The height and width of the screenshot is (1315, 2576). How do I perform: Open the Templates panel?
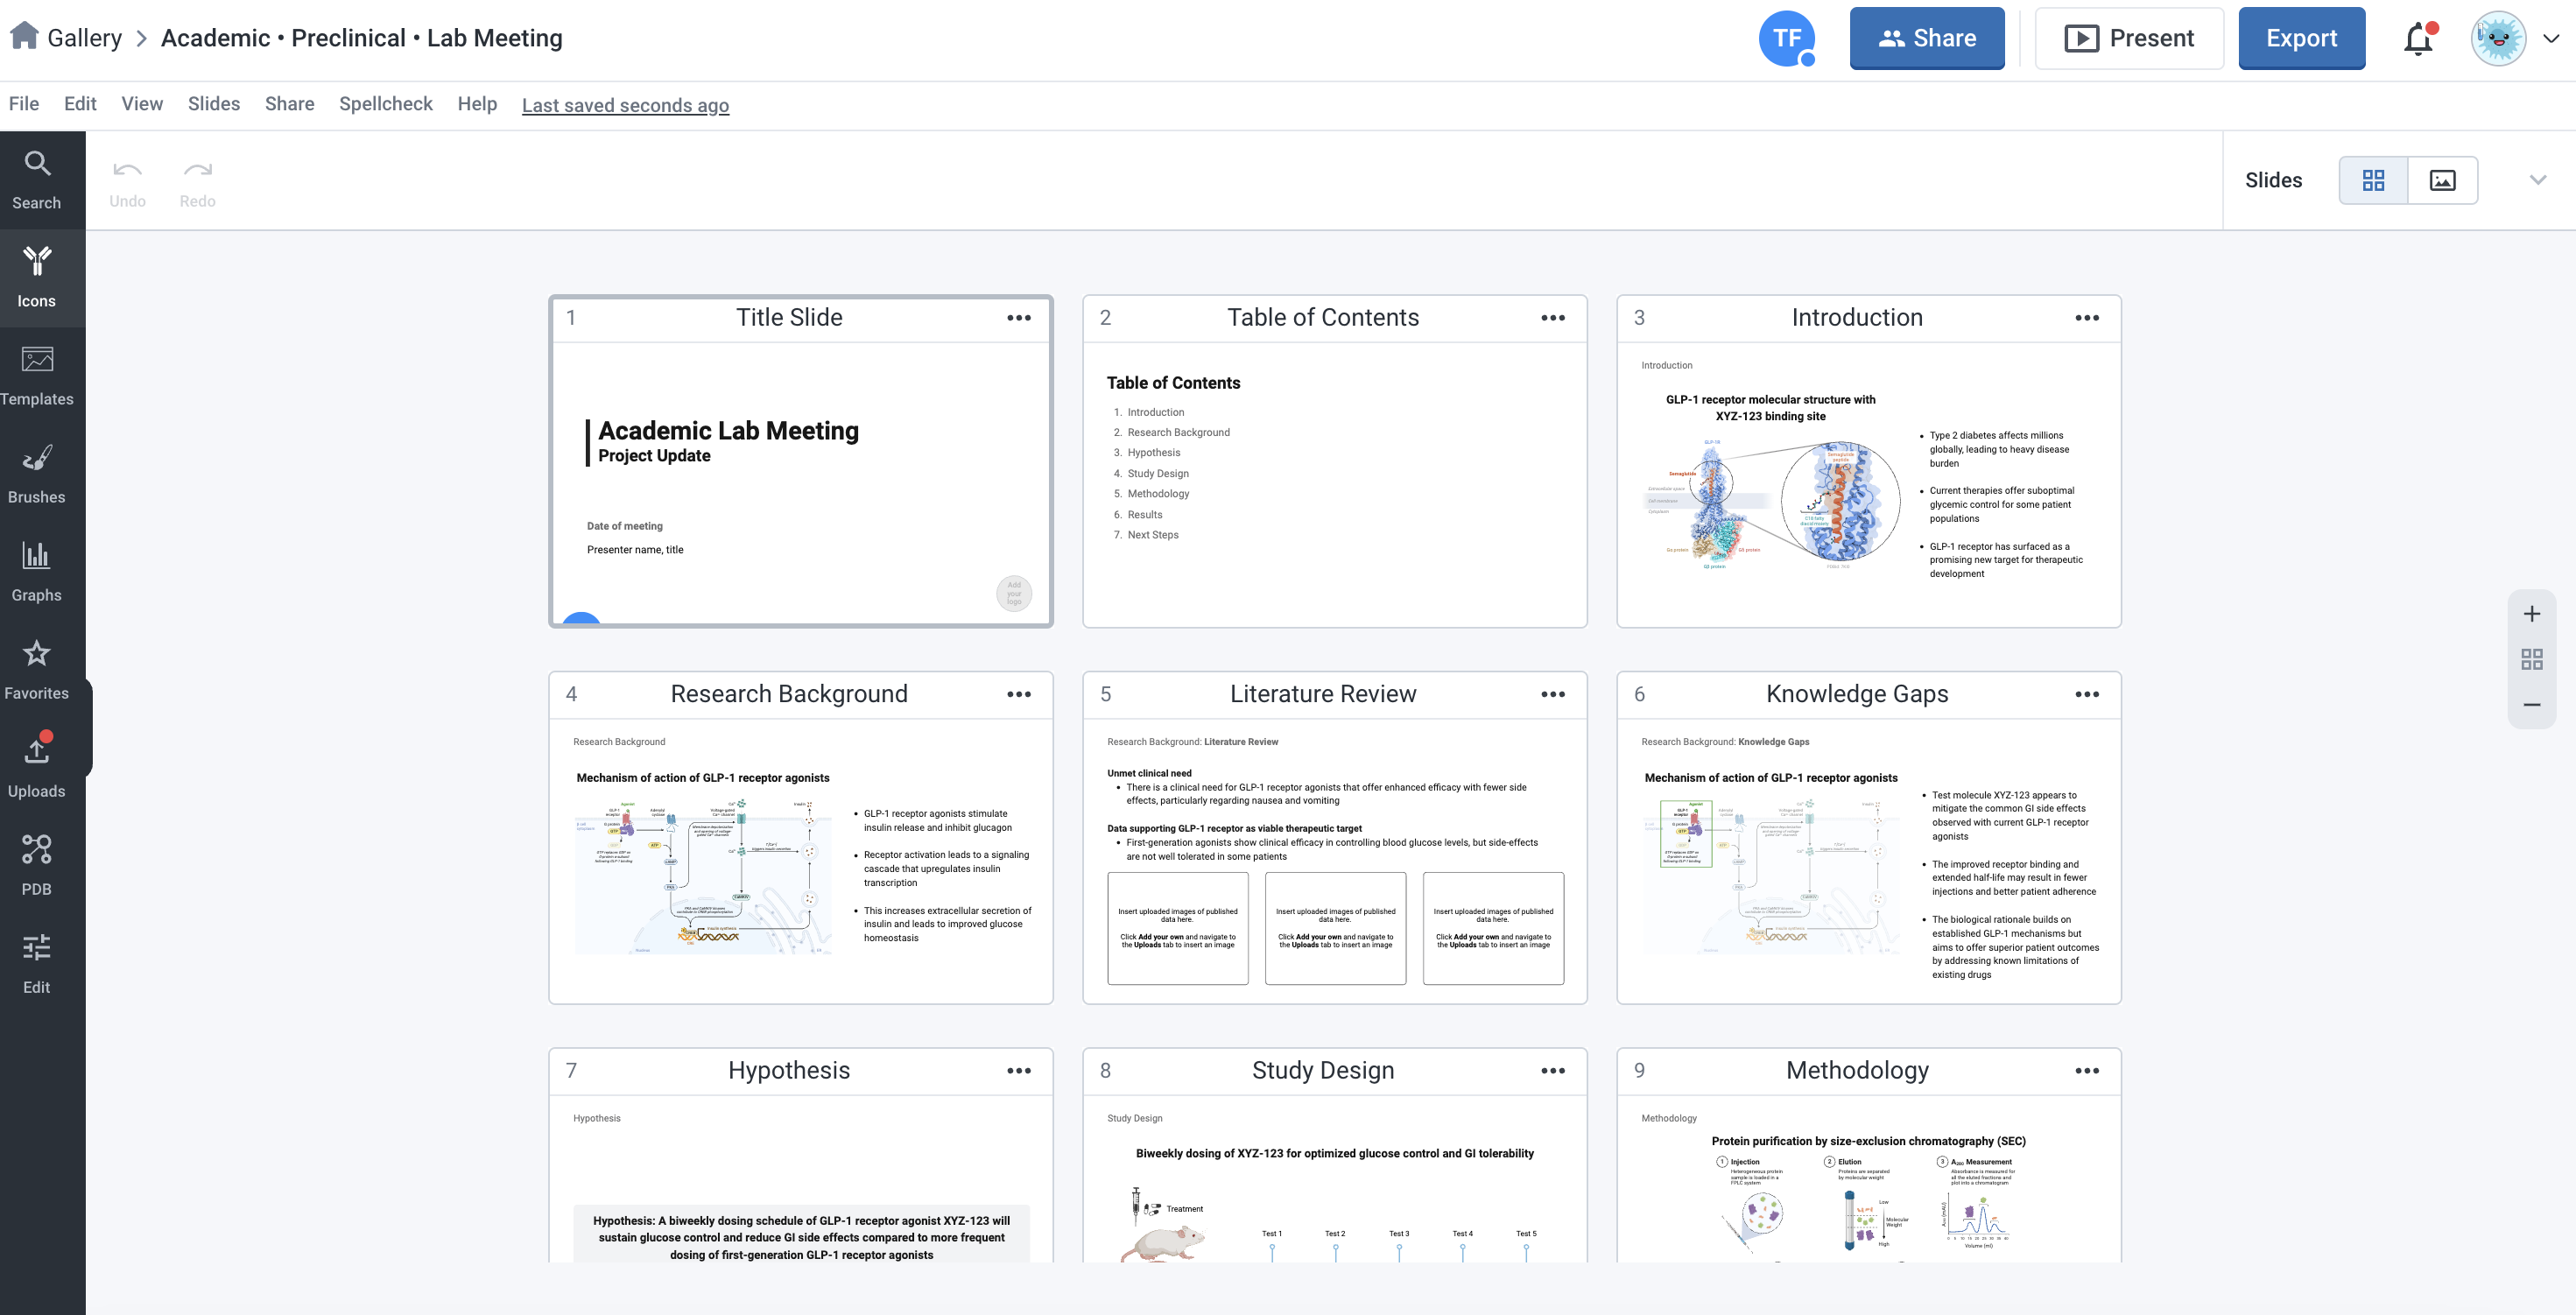pyautogui.click(x=37, y=375)
